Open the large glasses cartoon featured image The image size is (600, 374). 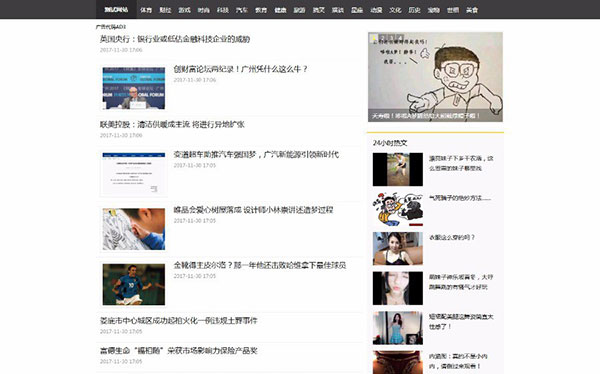click(435, 77)
